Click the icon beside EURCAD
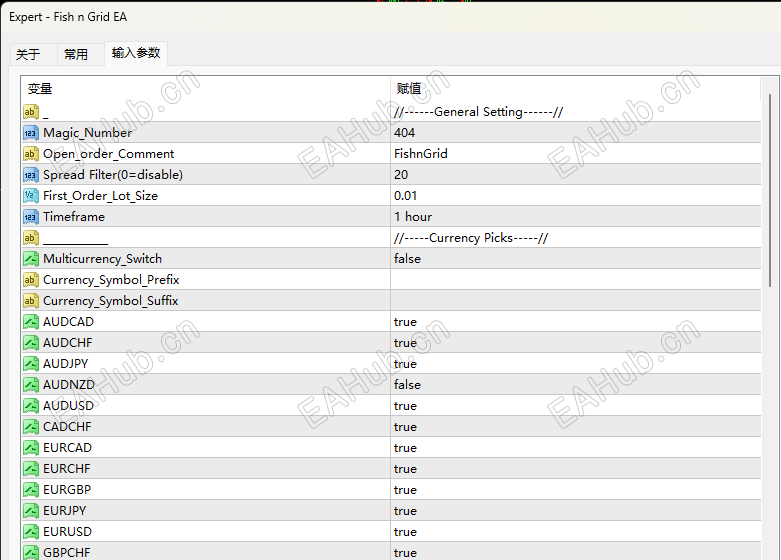The width and height of the screenshot is (781, 560). pos(31,448)
